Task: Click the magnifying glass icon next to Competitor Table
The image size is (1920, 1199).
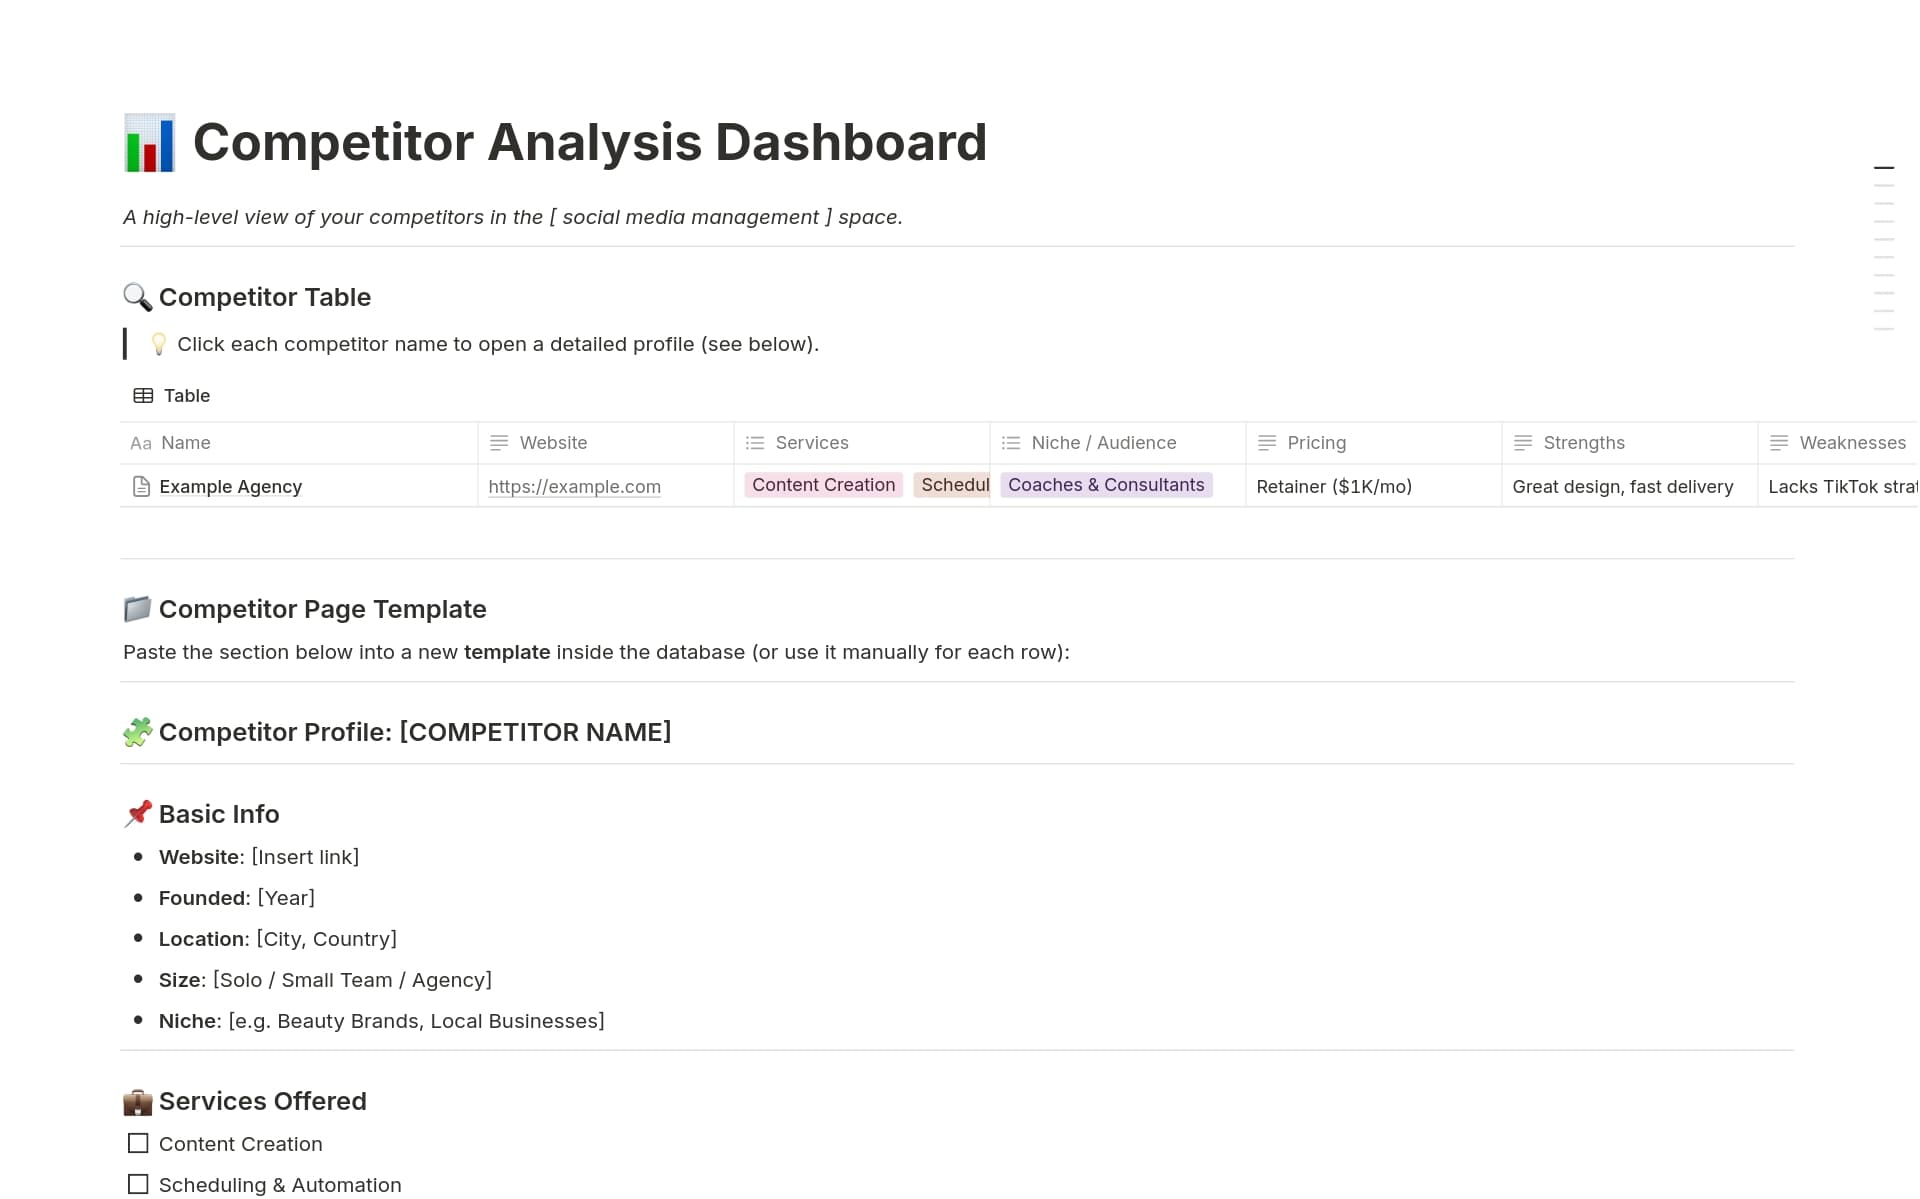Action: [137, 297]
